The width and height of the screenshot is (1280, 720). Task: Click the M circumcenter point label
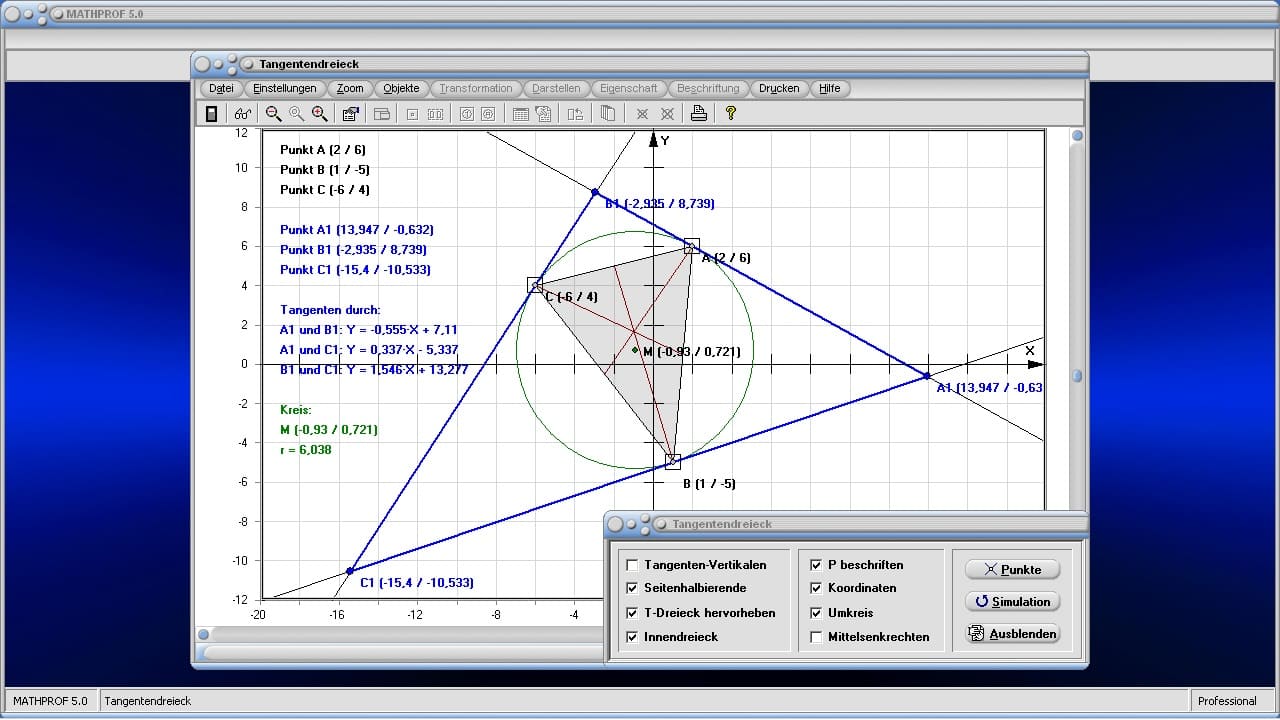click(691, 352)
